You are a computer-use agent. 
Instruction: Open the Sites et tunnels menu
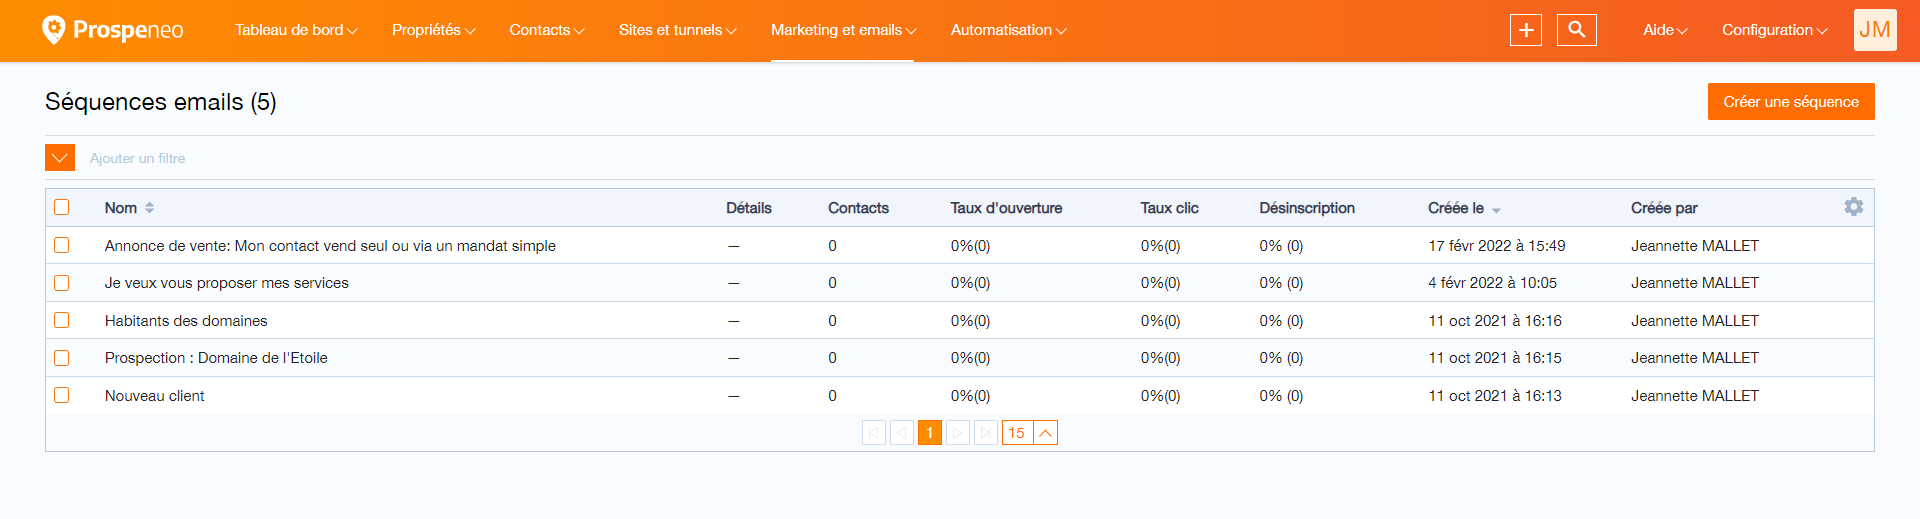click(678, 30)
